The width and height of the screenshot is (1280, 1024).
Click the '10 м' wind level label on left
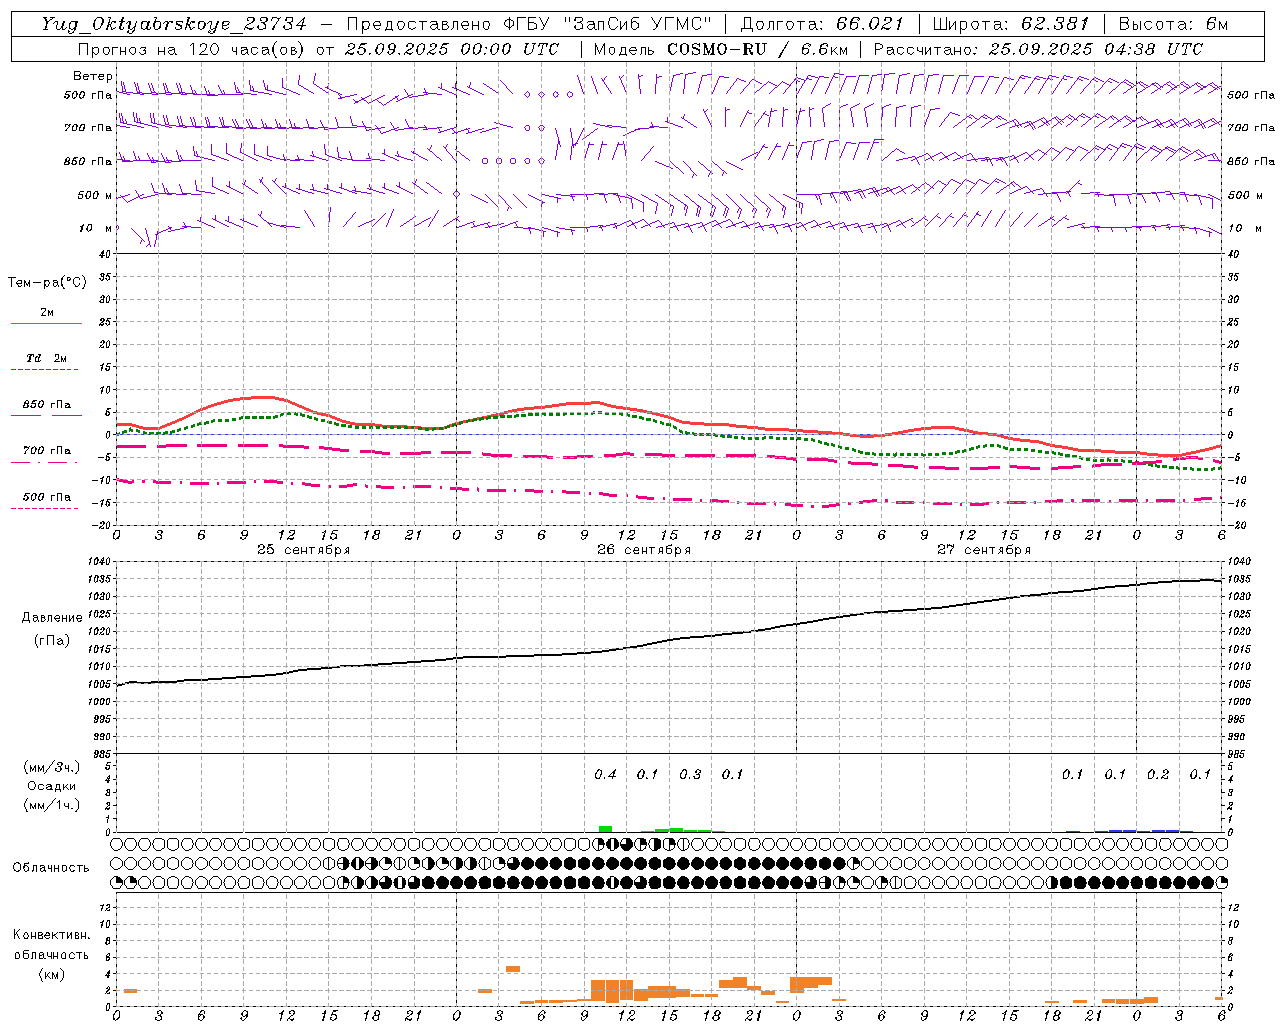coord(96,228)
